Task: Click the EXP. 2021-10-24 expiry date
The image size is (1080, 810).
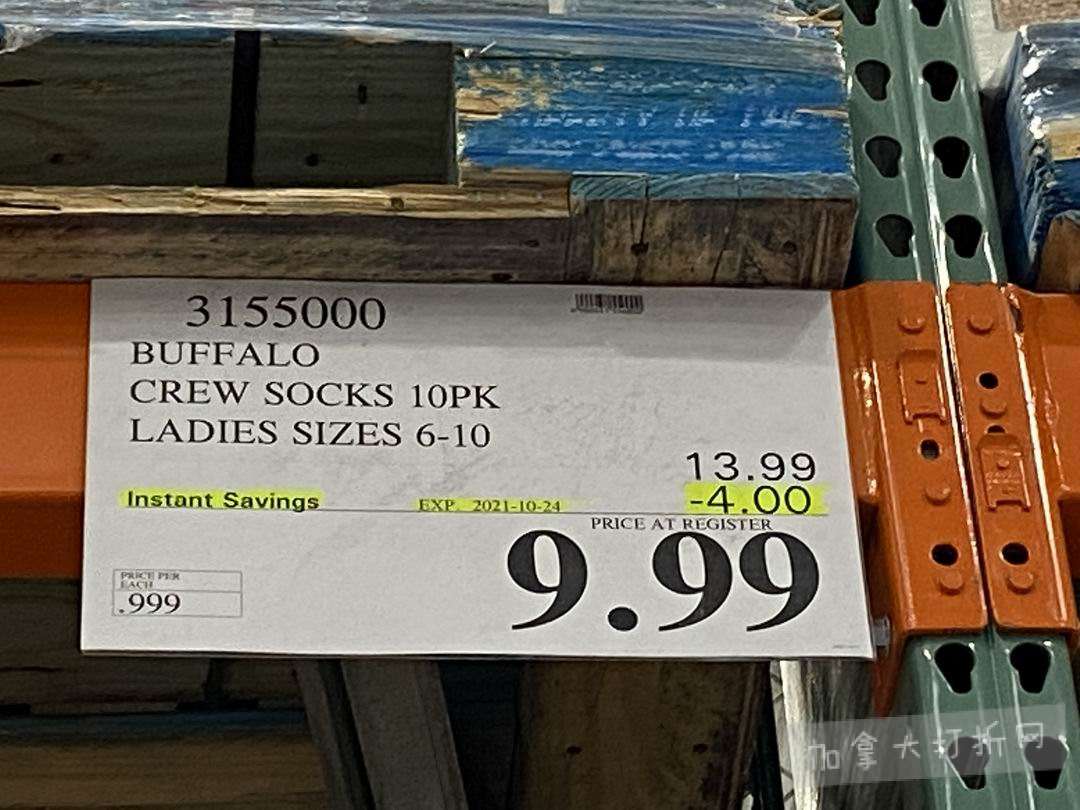Action: 489,506
